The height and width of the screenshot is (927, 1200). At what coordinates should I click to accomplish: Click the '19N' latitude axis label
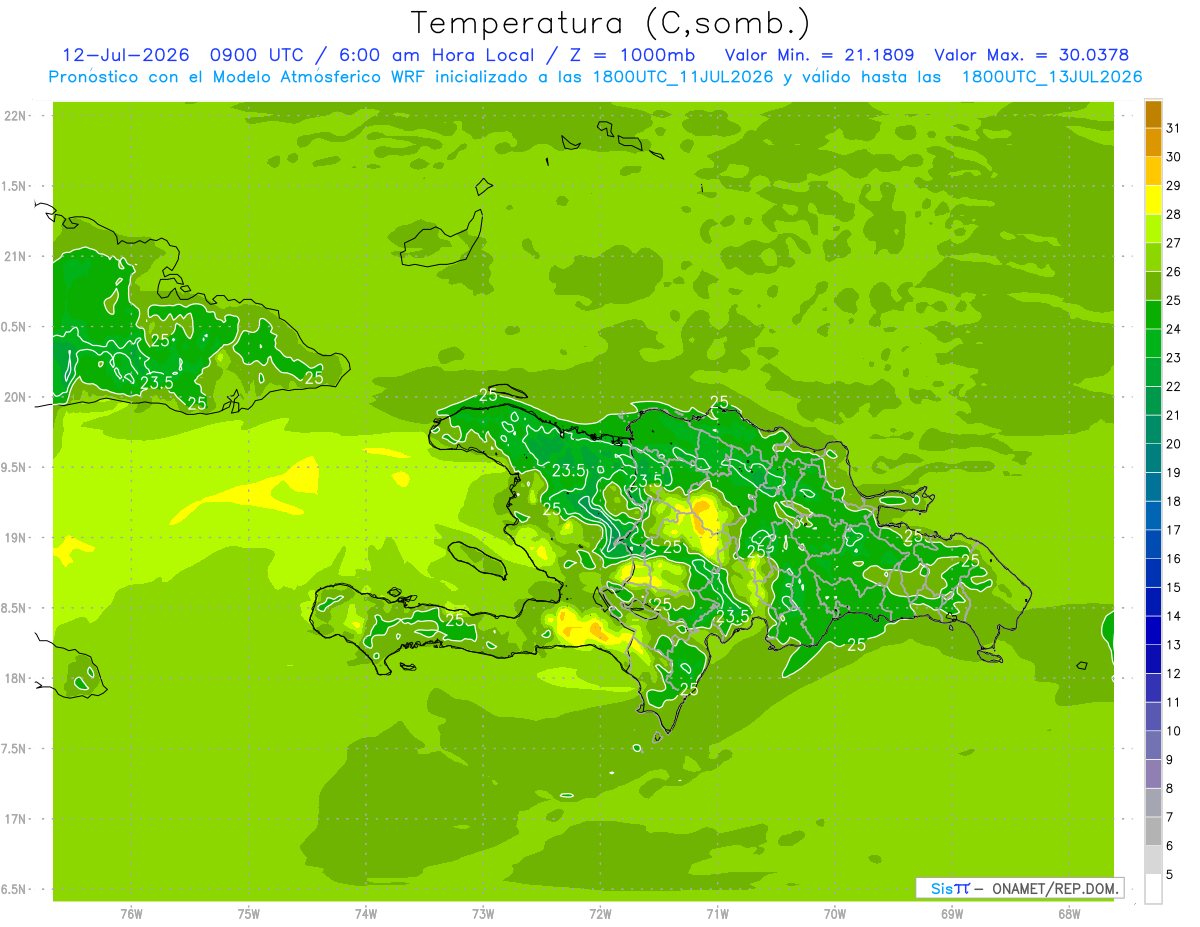(16, 538)
